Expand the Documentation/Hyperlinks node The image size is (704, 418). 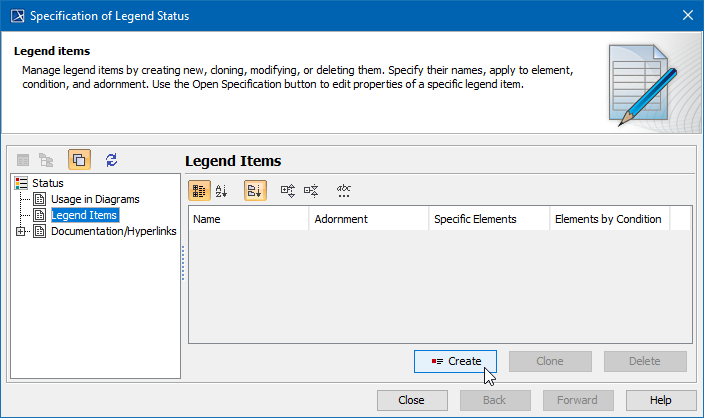click(x=20, y=231)
